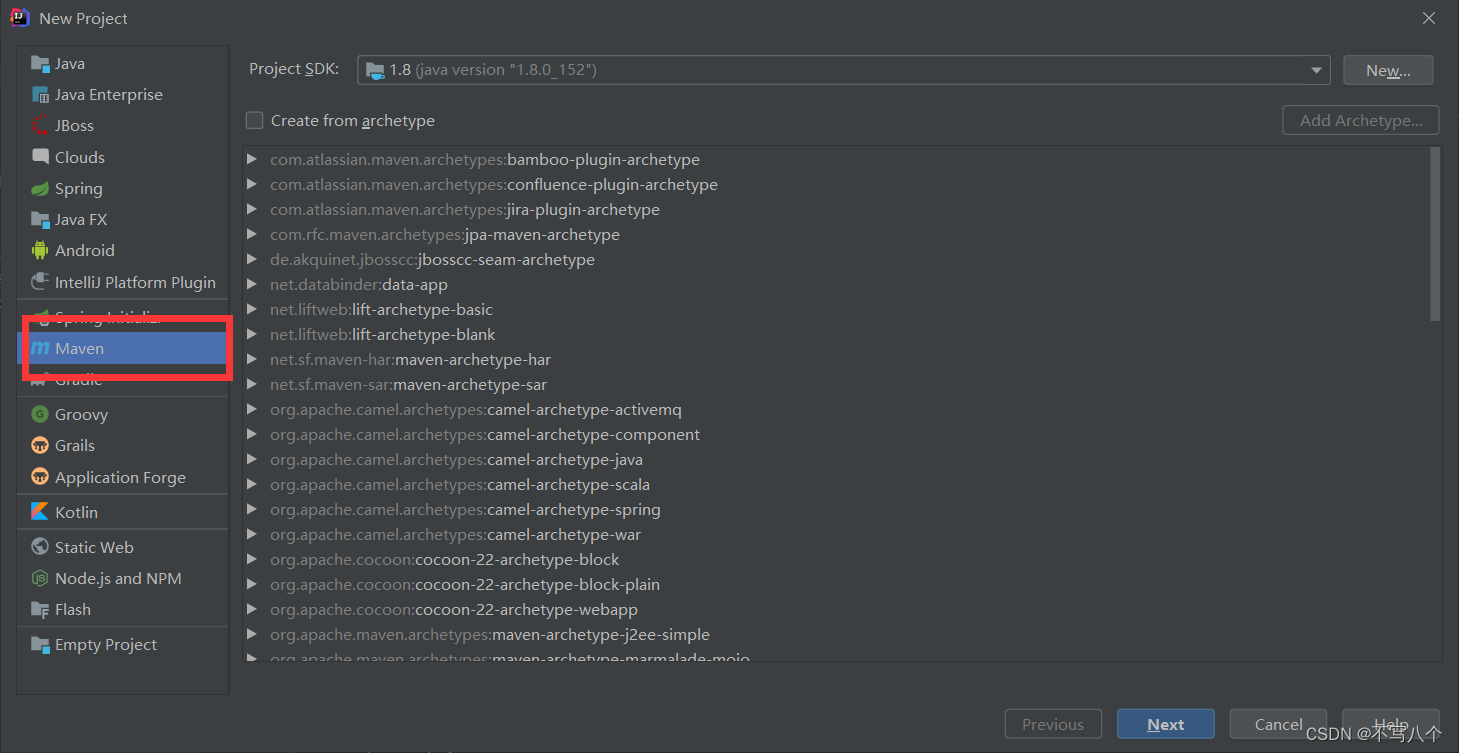Select Android project type label
This screenshot has height=753, width=1459.
[85, 251]
